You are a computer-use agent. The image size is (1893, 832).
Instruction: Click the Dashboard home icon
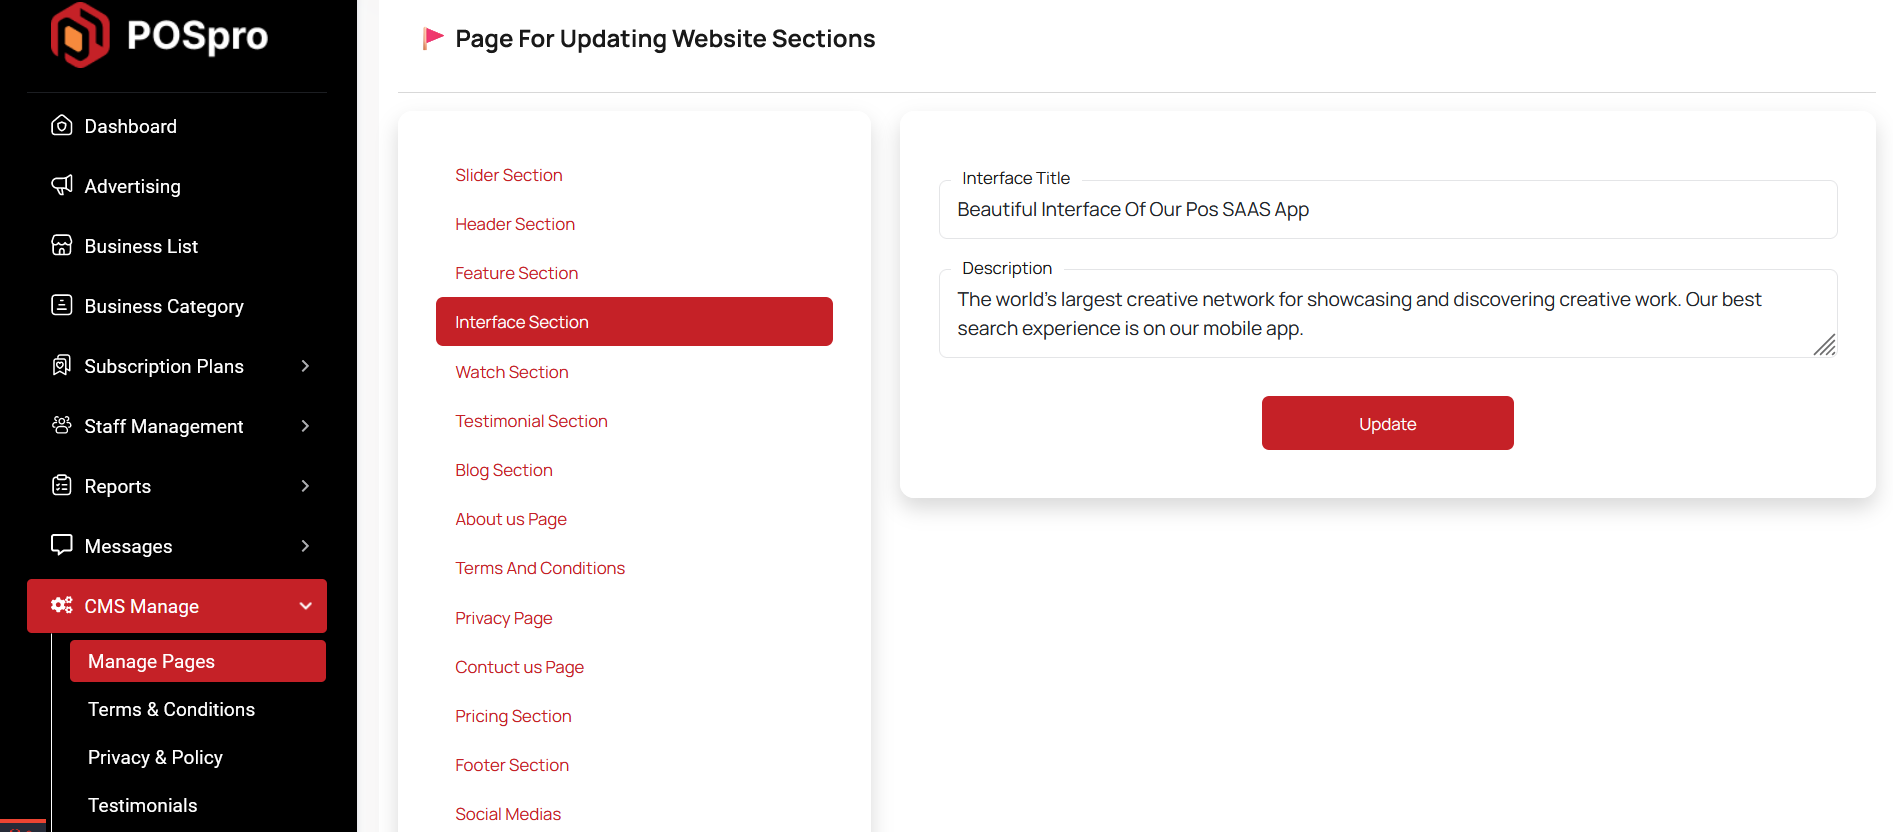pyautogui.click(x=62, y=126)
